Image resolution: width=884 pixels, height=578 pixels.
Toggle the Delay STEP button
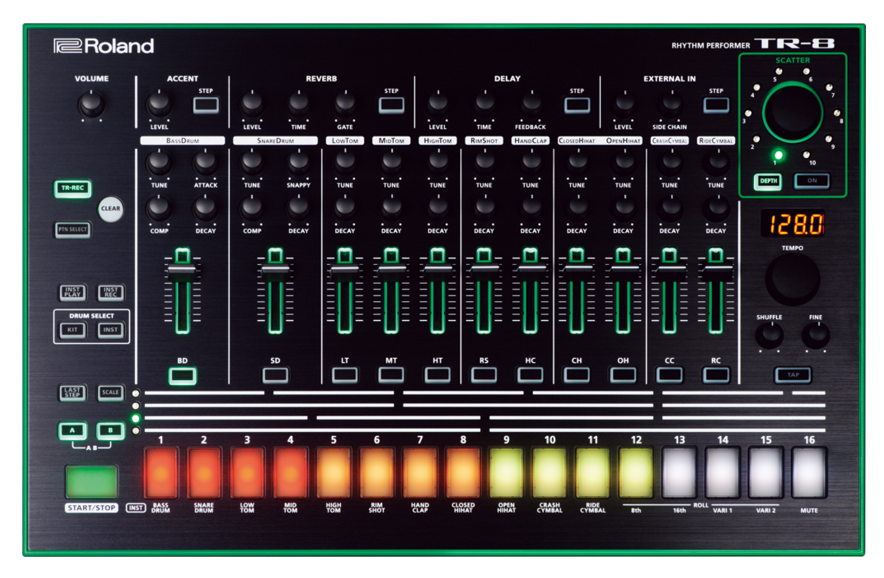(x=577, y=105)
